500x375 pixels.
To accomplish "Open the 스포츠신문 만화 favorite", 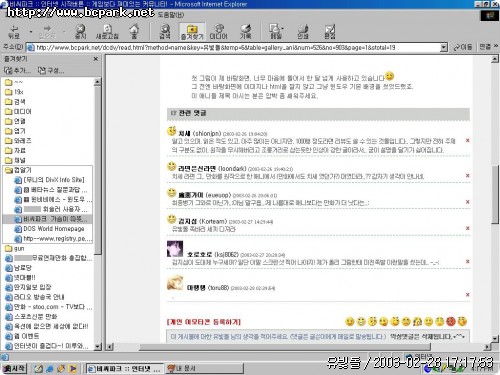I will pos(31,316).
